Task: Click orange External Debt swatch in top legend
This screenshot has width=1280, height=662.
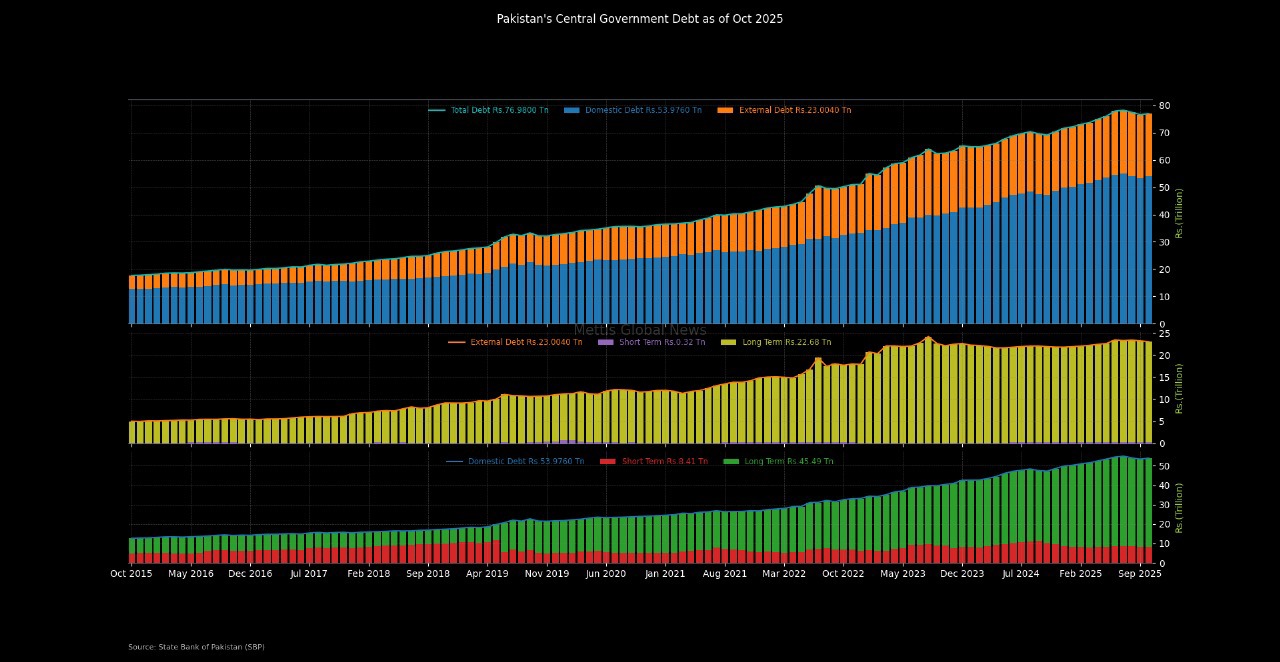Action: click(726, 110)
